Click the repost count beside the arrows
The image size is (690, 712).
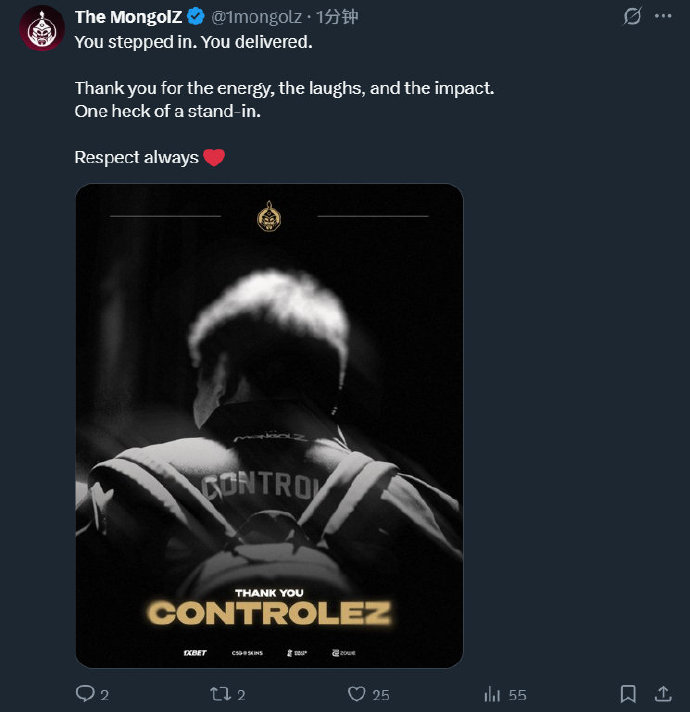(242, 695)
